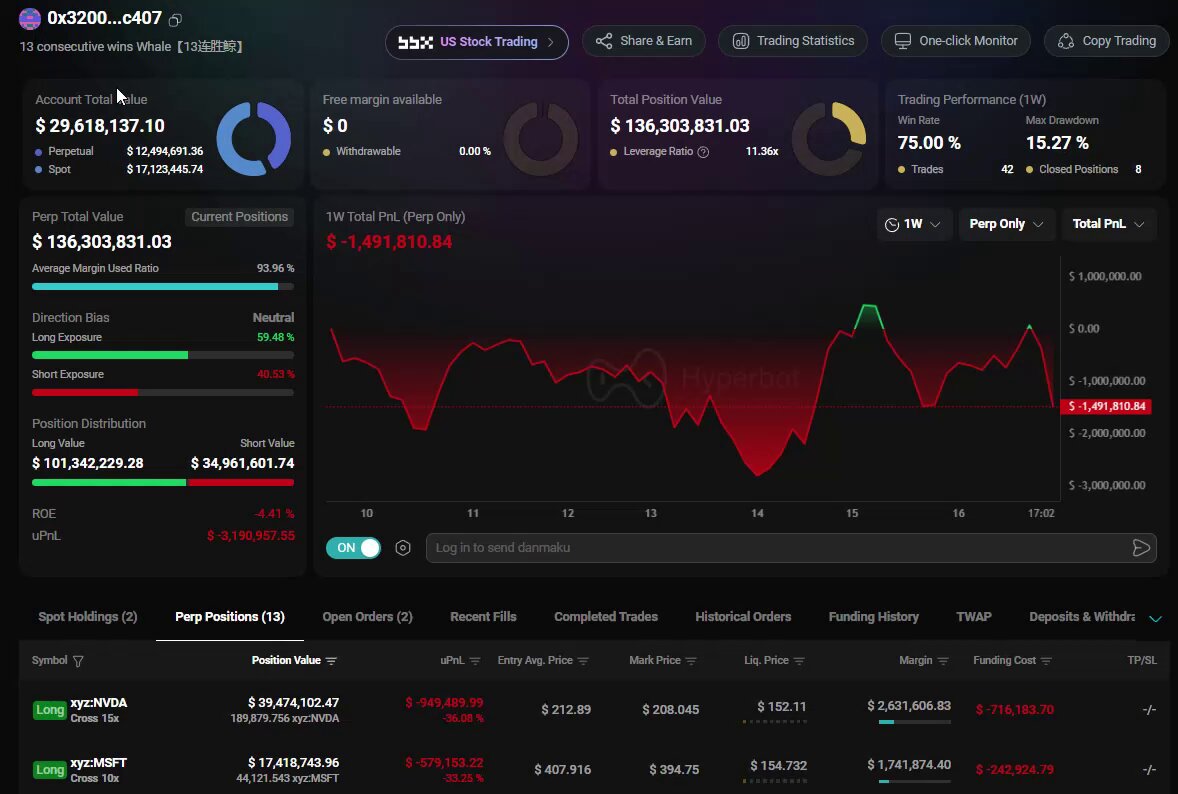Click the Long Exposure progress bar
This screenshot has height=794, width=1178.
coord(163,355)
